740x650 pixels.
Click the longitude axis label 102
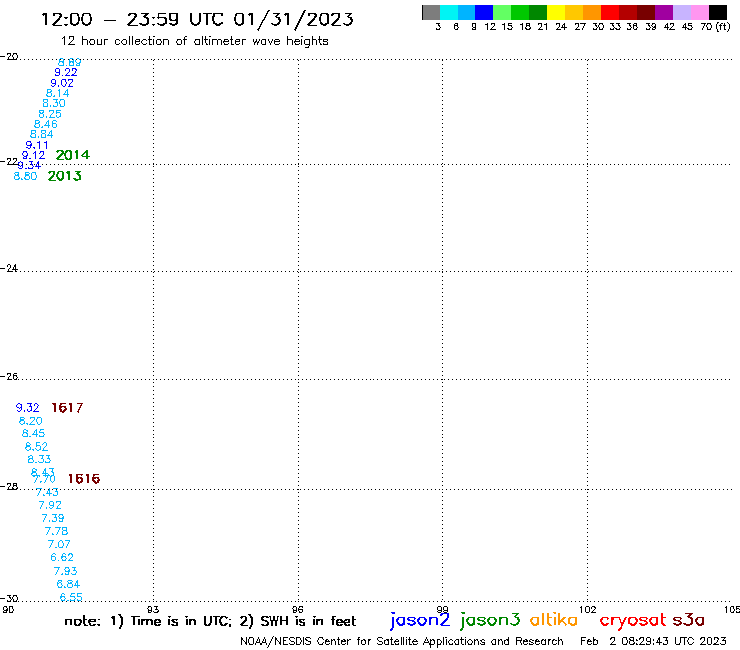587,609
